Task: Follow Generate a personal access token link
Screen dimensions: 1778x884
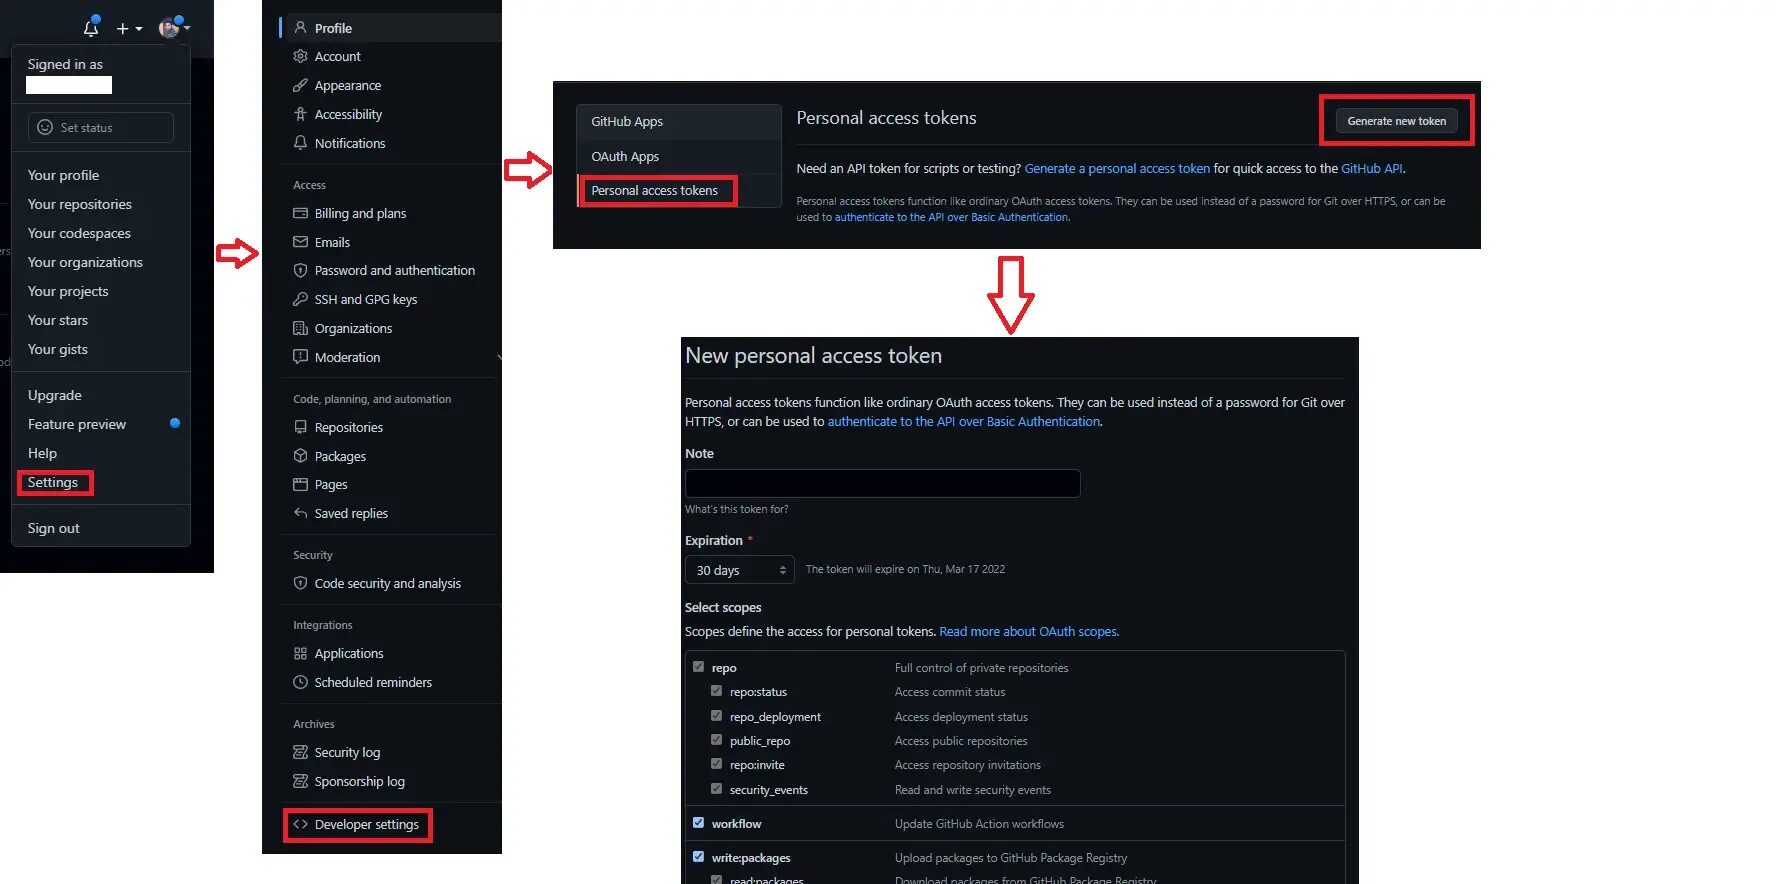Action: point(1117,169)
